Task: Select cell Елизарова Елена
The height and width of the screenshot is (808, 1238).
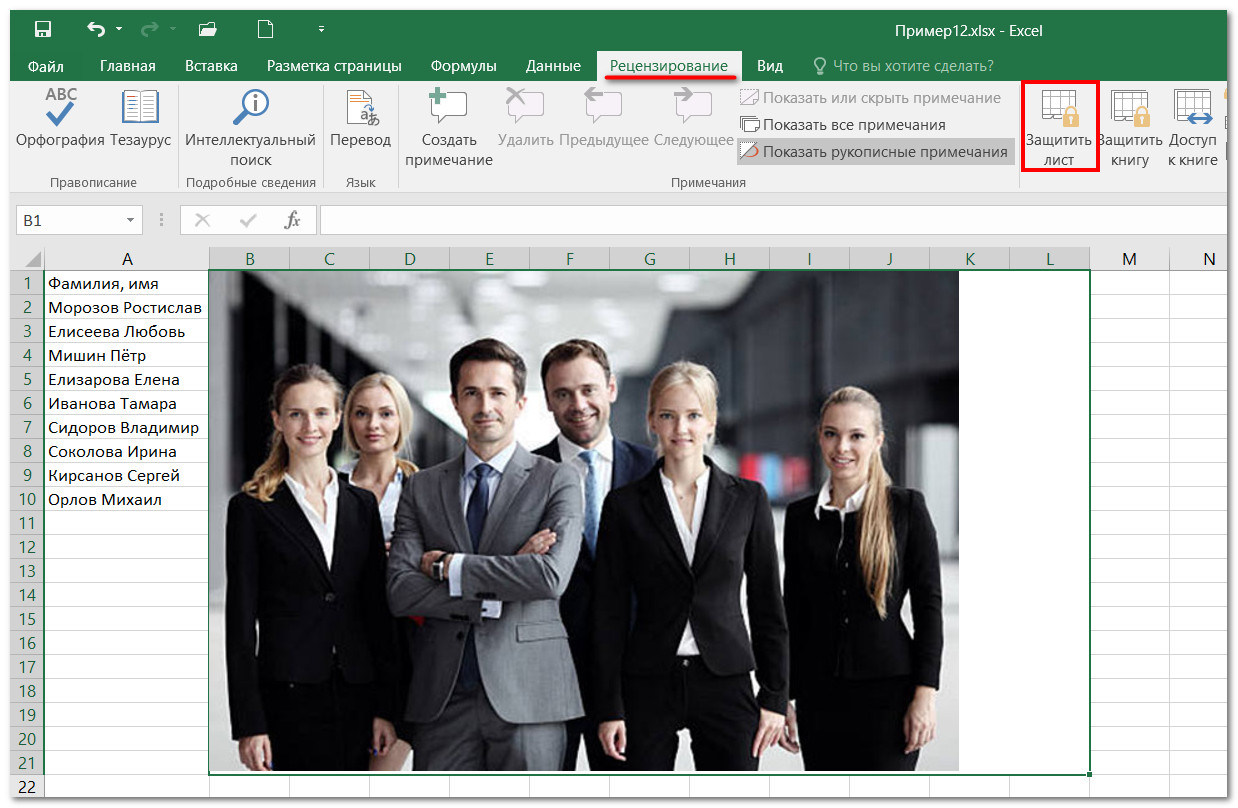Action: pos(127,379)
